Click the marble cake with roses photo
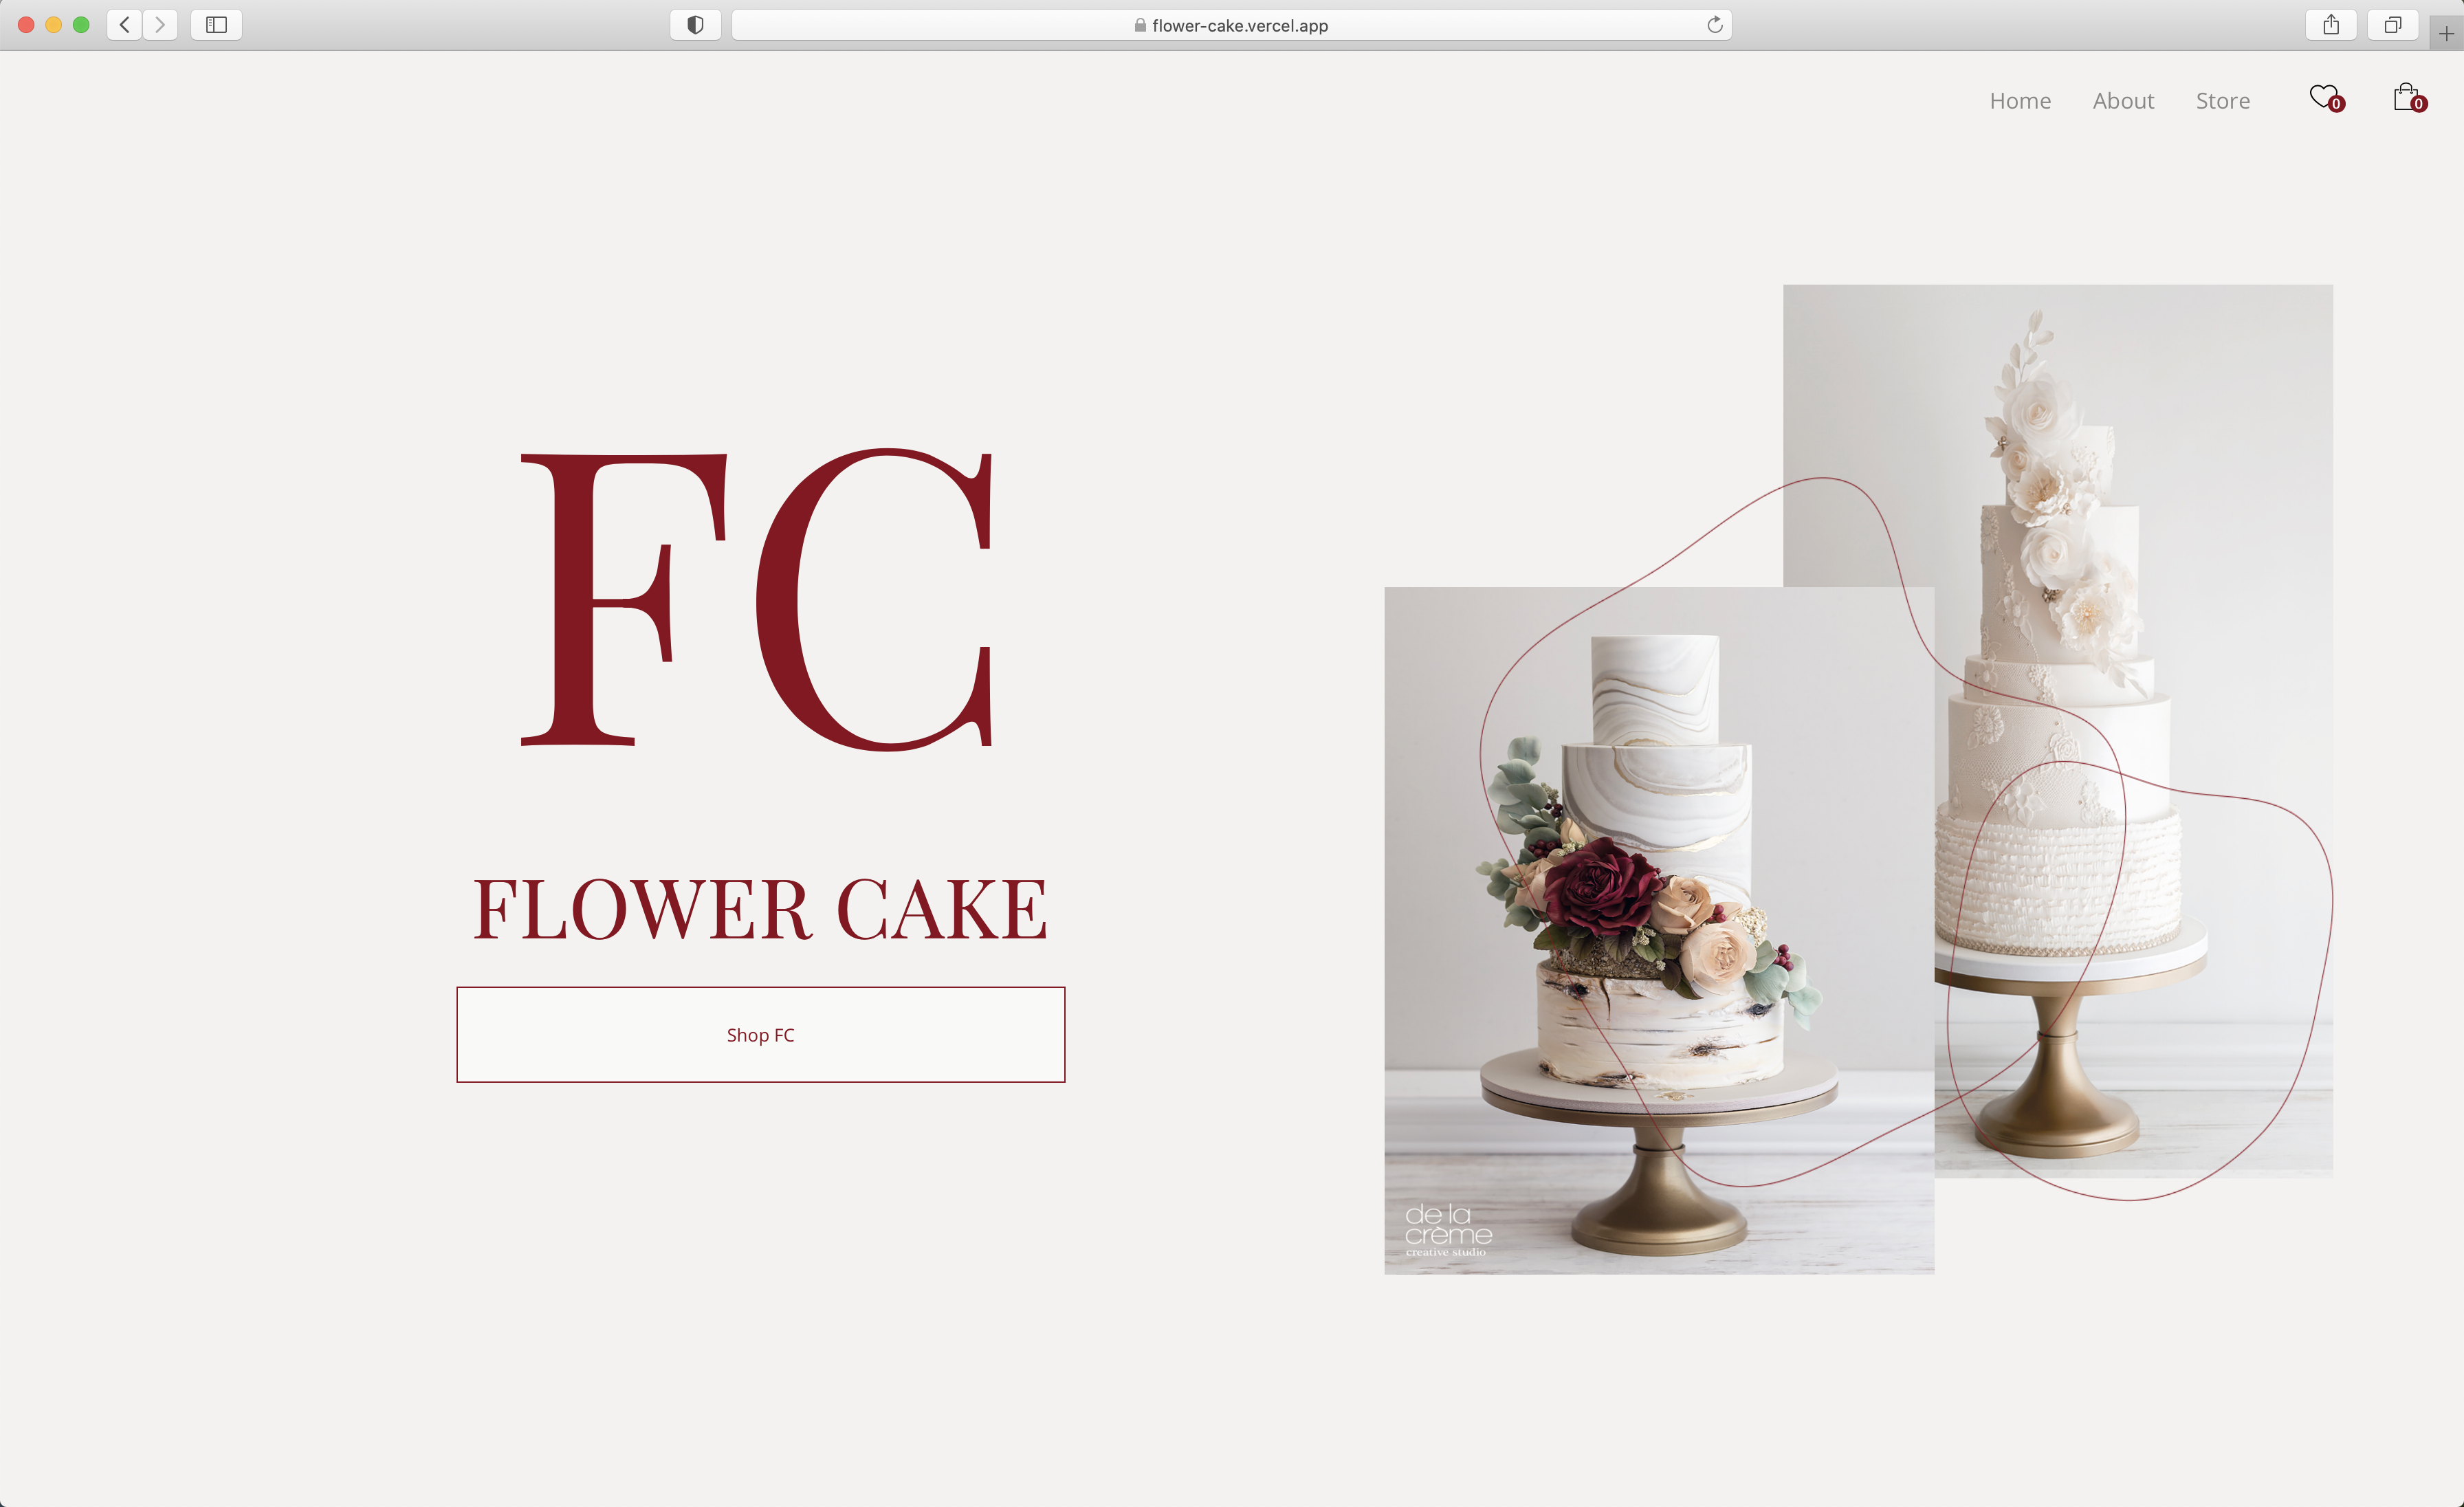The image size is (2464, 1507). [x=1659, y=930]
